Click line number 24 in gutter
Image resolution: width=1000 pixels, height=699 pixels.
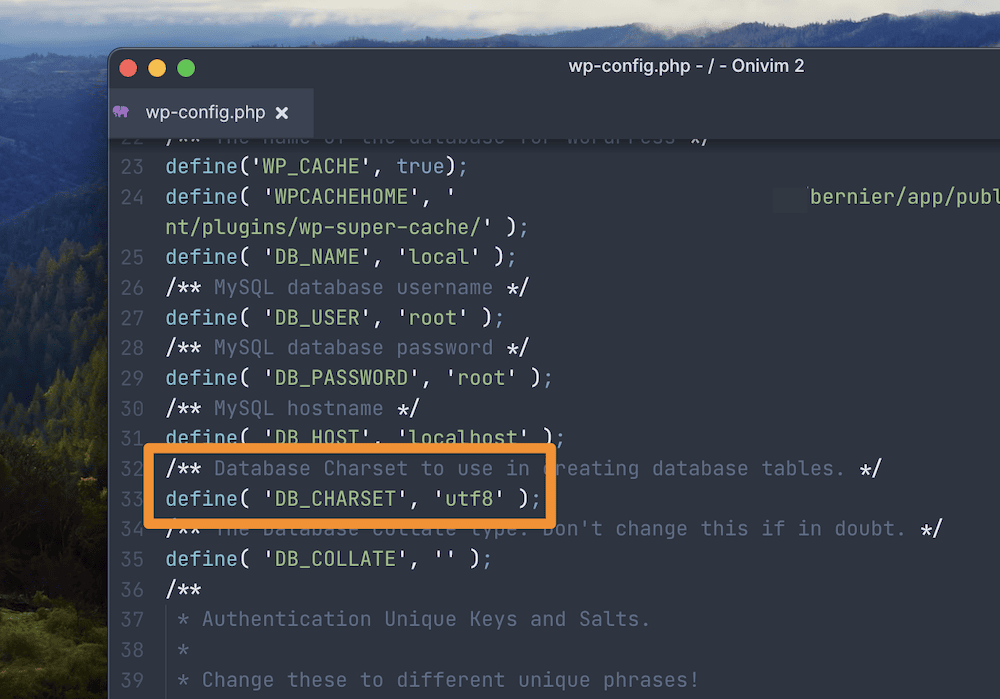132,197
